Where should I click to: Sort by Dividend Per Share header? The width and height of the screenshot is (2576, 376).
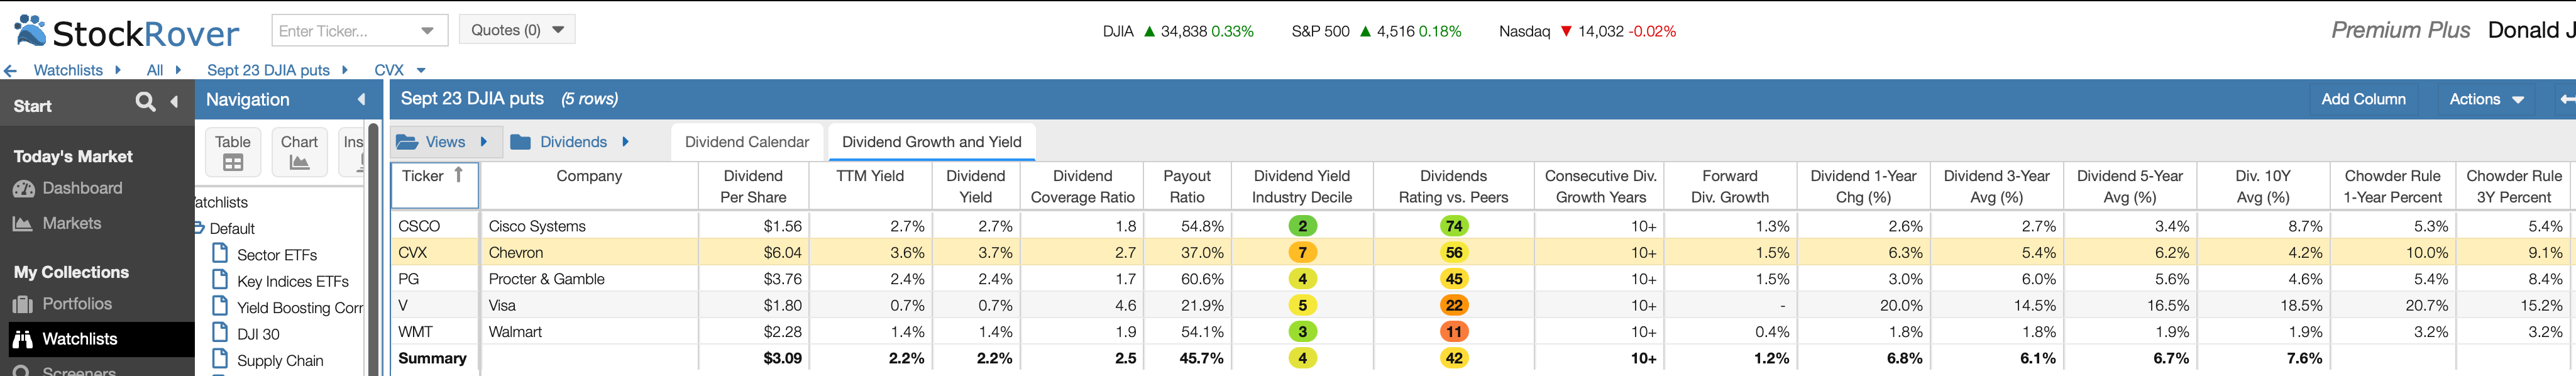(753, 186)
